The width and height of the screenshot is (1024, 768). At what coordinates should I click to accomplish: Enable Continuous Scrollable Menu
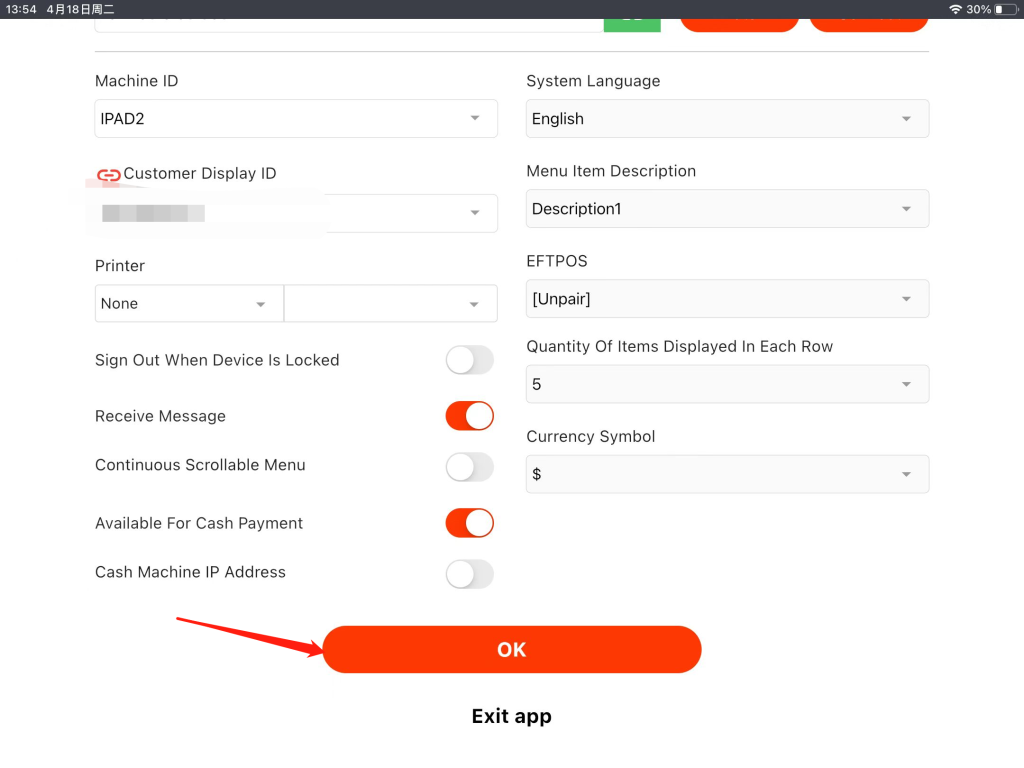[x=469, y=466]
